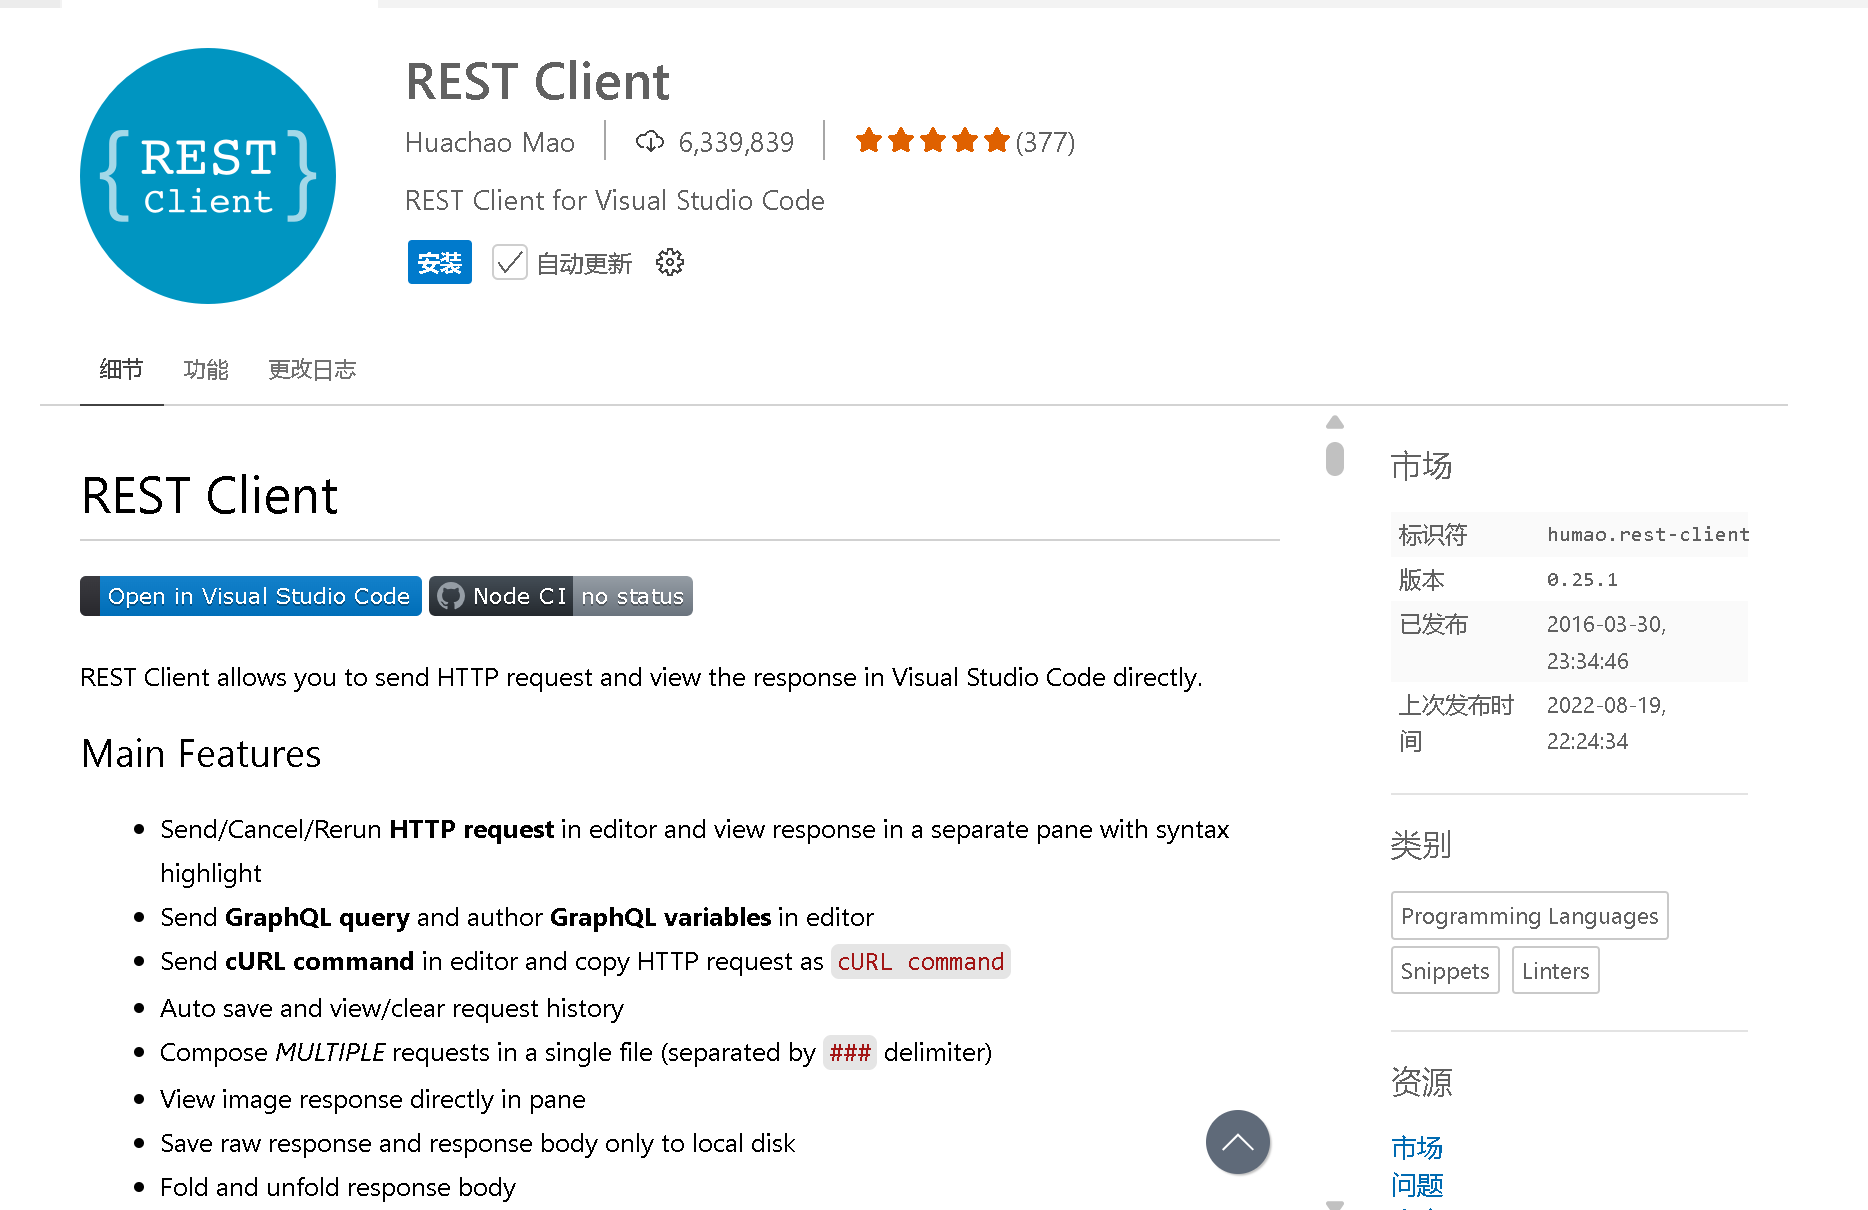Click the Linters category tag
Viewport: 1868px width, 1210px height.
pyautogui.click(x=1555, y=971)
